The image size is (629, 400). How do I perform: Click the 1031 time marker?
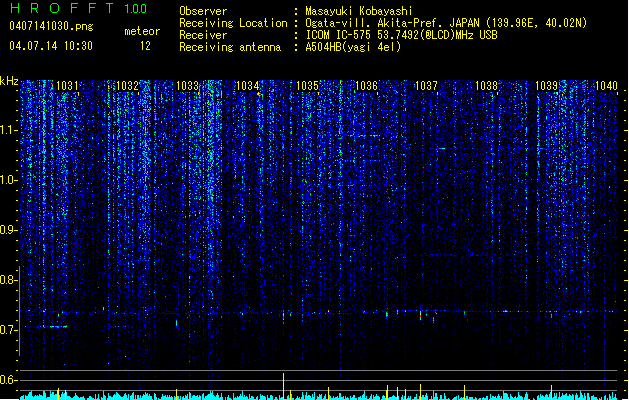(x=67, y=86)
